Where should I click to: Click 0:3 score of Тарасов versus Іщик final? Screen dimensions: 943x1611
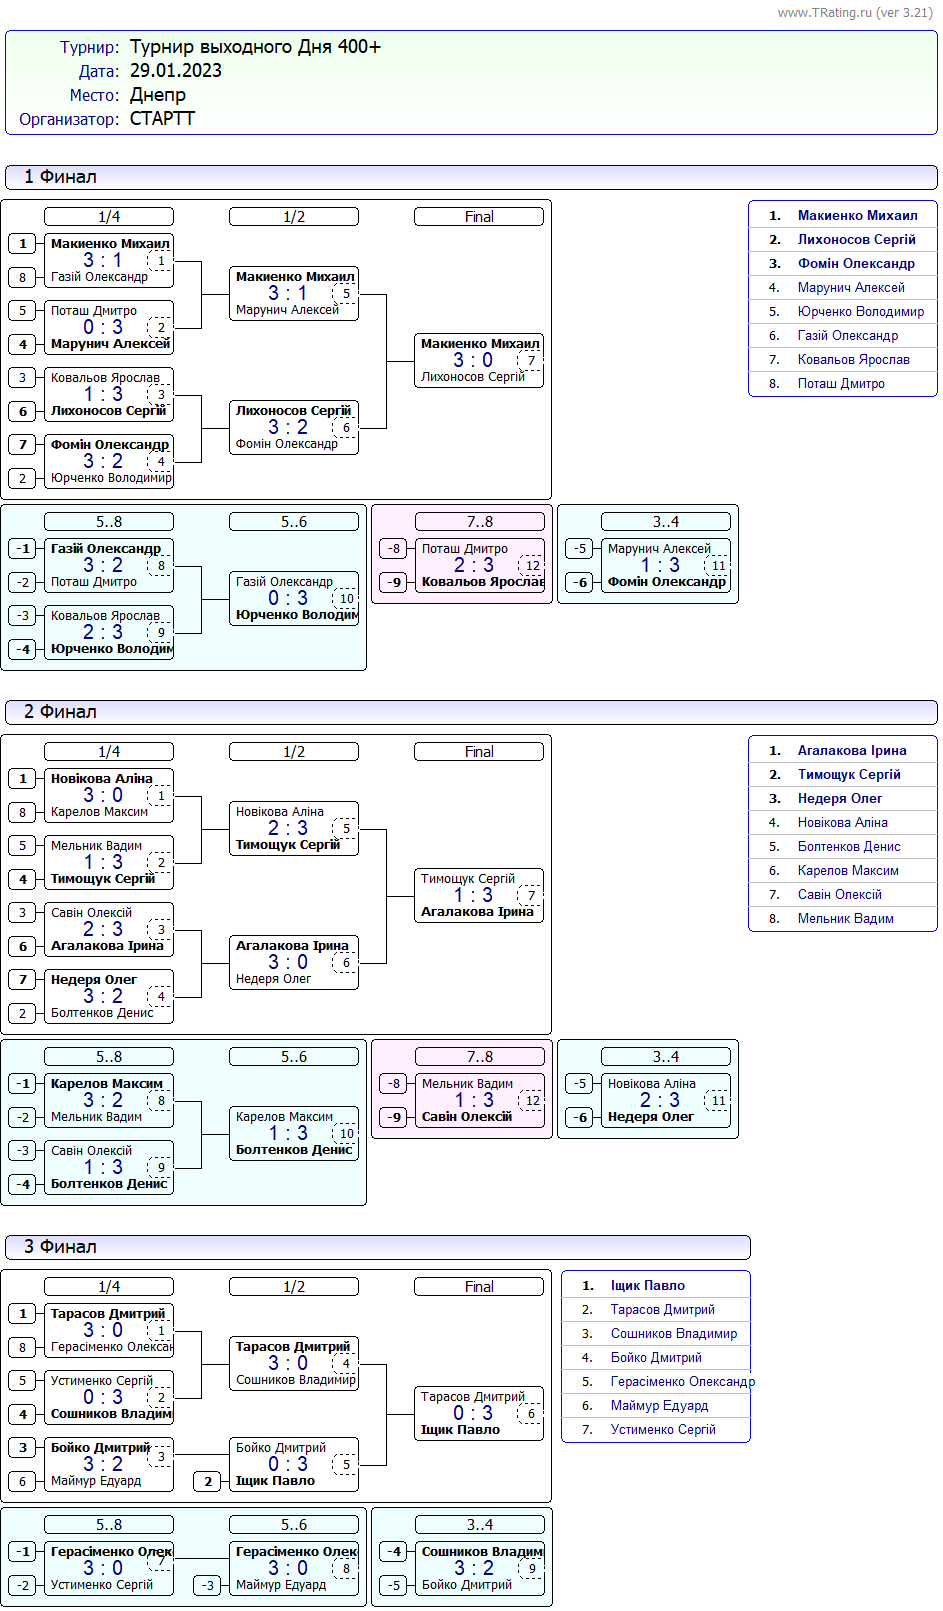coord(473,1413)
